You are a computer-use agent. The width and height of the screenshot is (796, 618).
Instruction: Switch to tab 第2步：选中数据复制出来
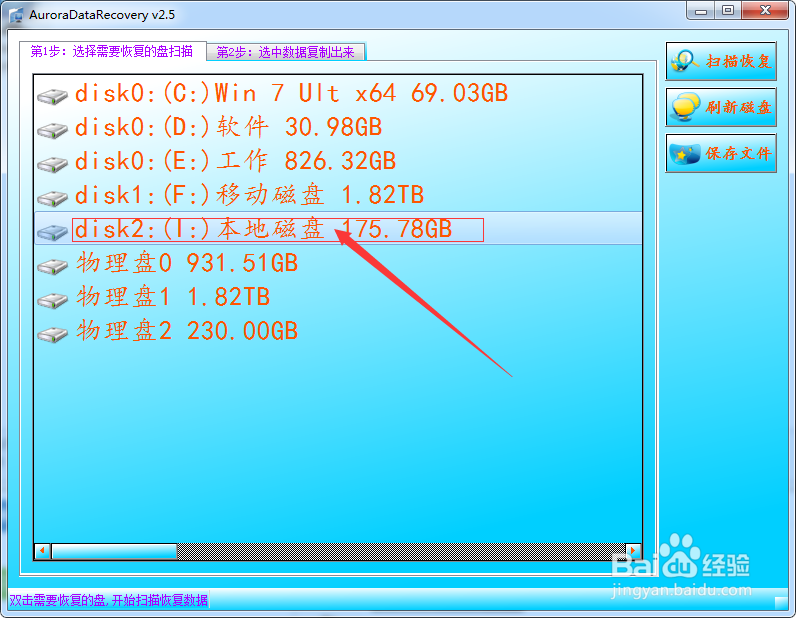point(286,52)
